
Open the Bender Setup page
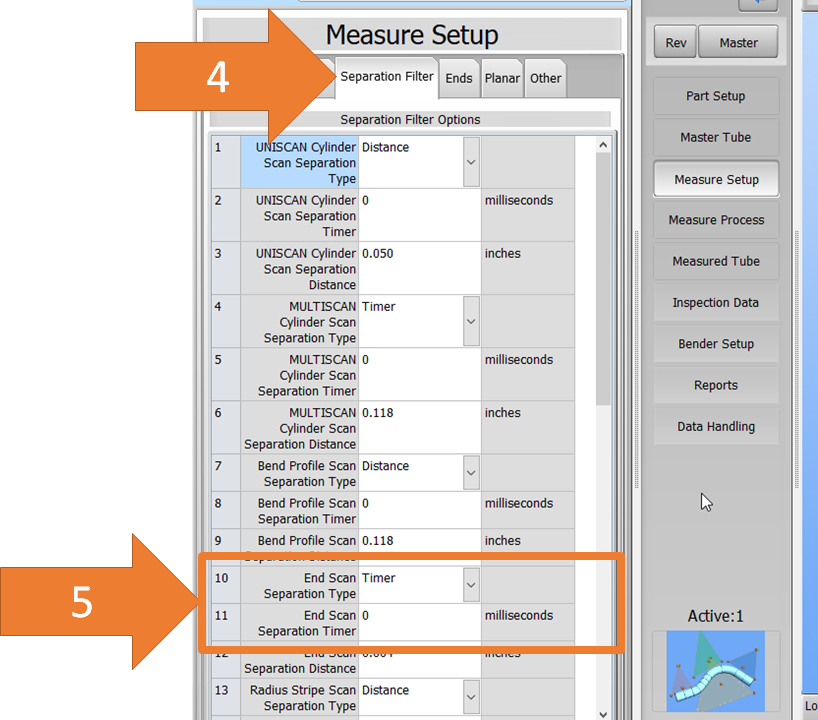[715, 344]
